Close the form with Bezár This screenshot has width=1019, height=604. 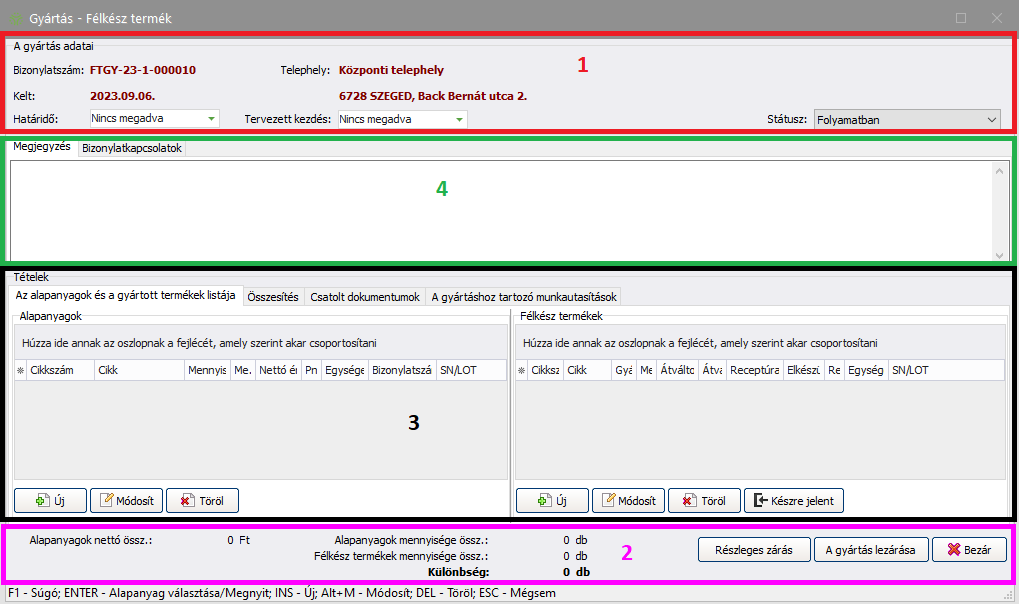point(969,550)
